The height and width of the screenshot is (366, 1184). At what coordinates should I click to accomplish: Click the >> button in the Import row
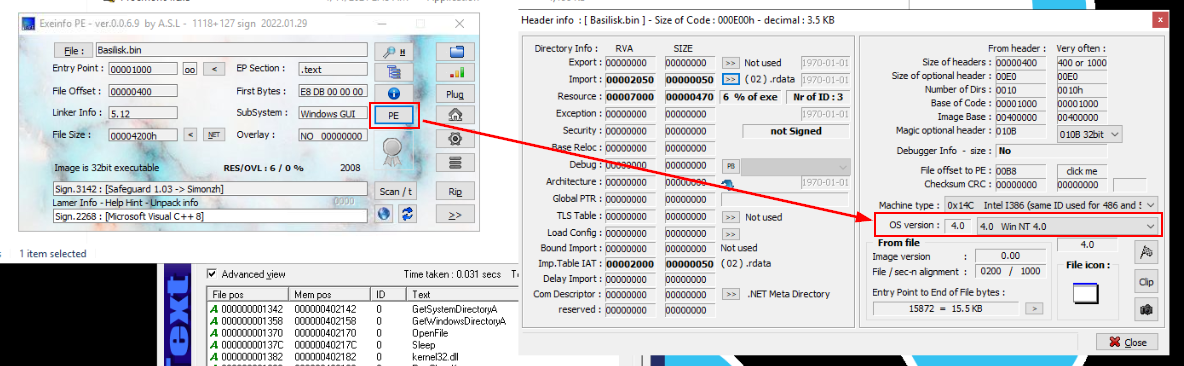(730, 79)
